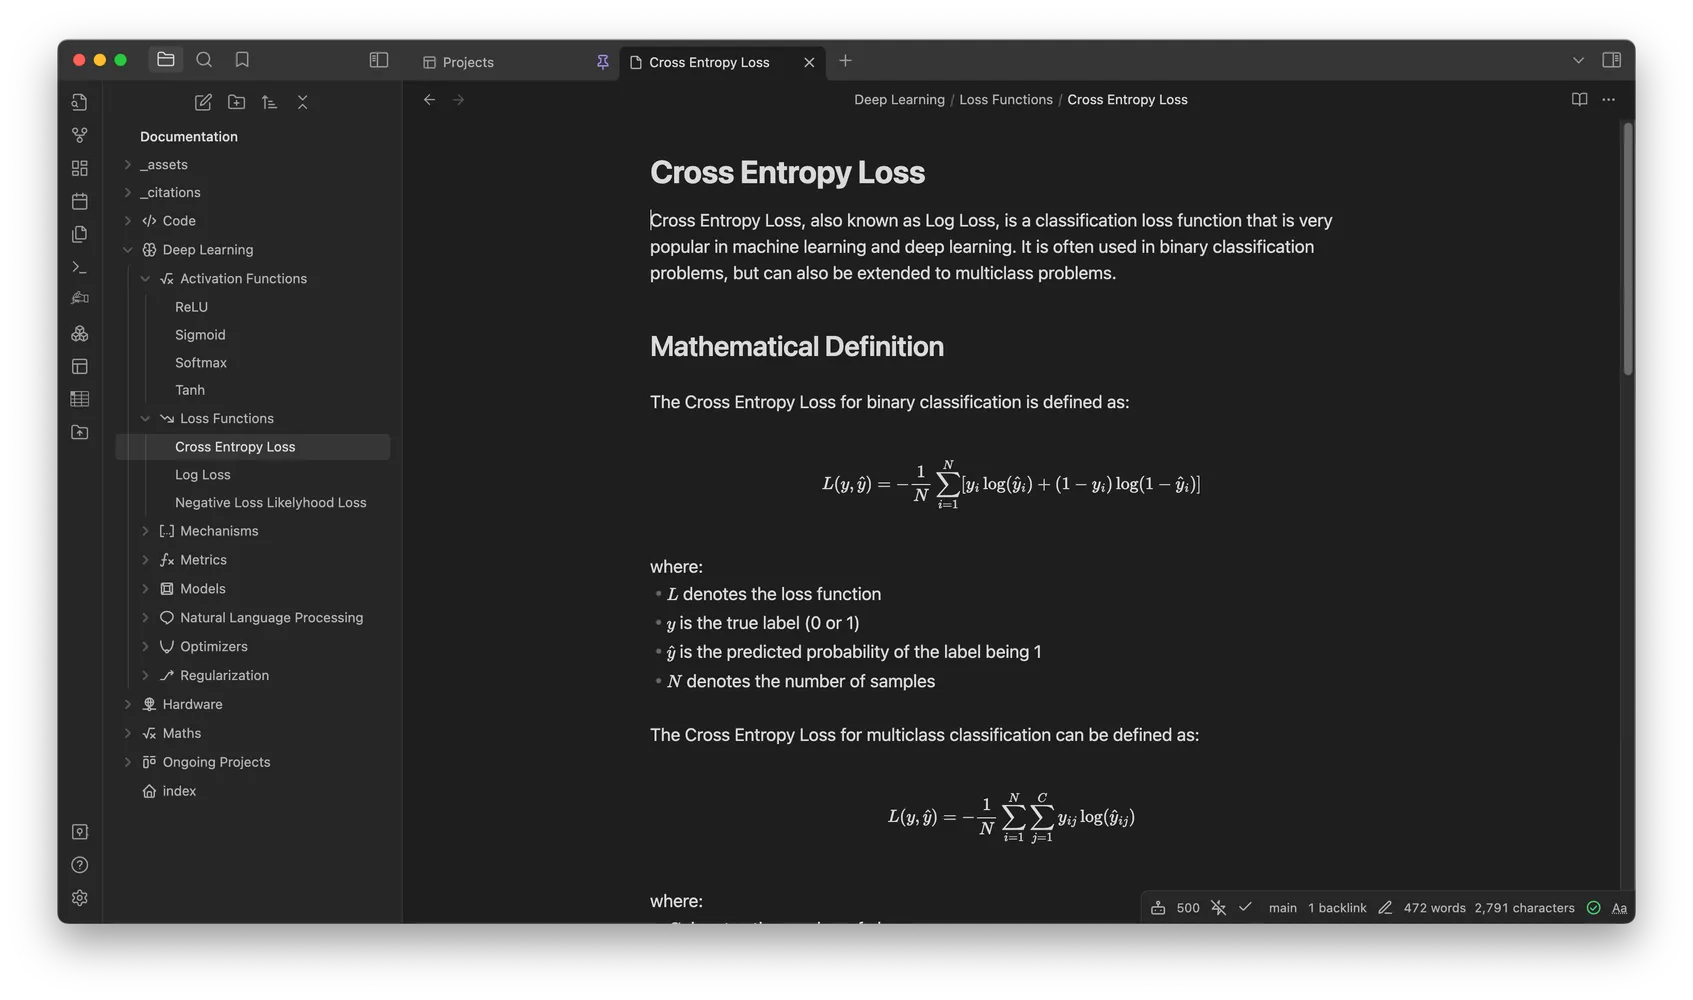Click the new note icon
The image size is (1693, 1000).
coord(203,102)
